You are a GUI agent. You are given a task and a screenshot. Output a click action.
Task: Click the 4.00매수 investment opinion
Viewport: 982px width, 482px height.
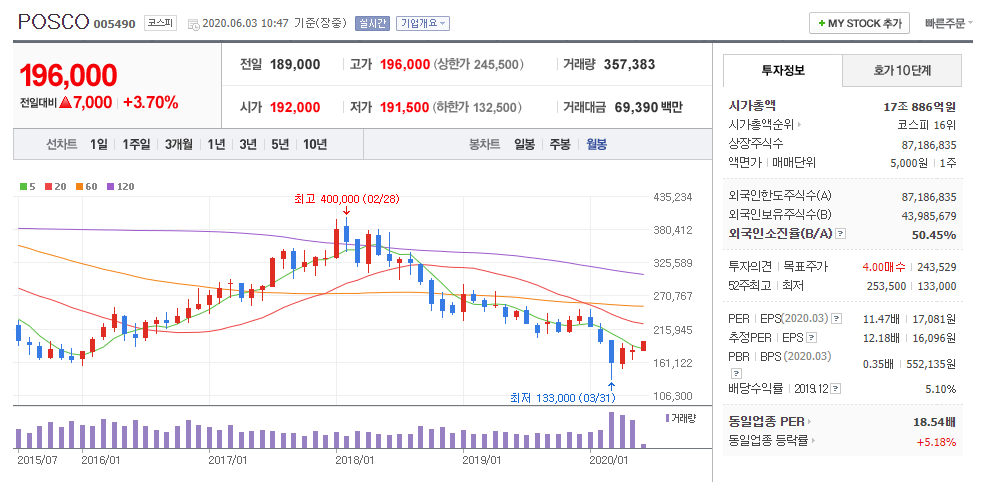pyautogui.click(x=884, y=267)
